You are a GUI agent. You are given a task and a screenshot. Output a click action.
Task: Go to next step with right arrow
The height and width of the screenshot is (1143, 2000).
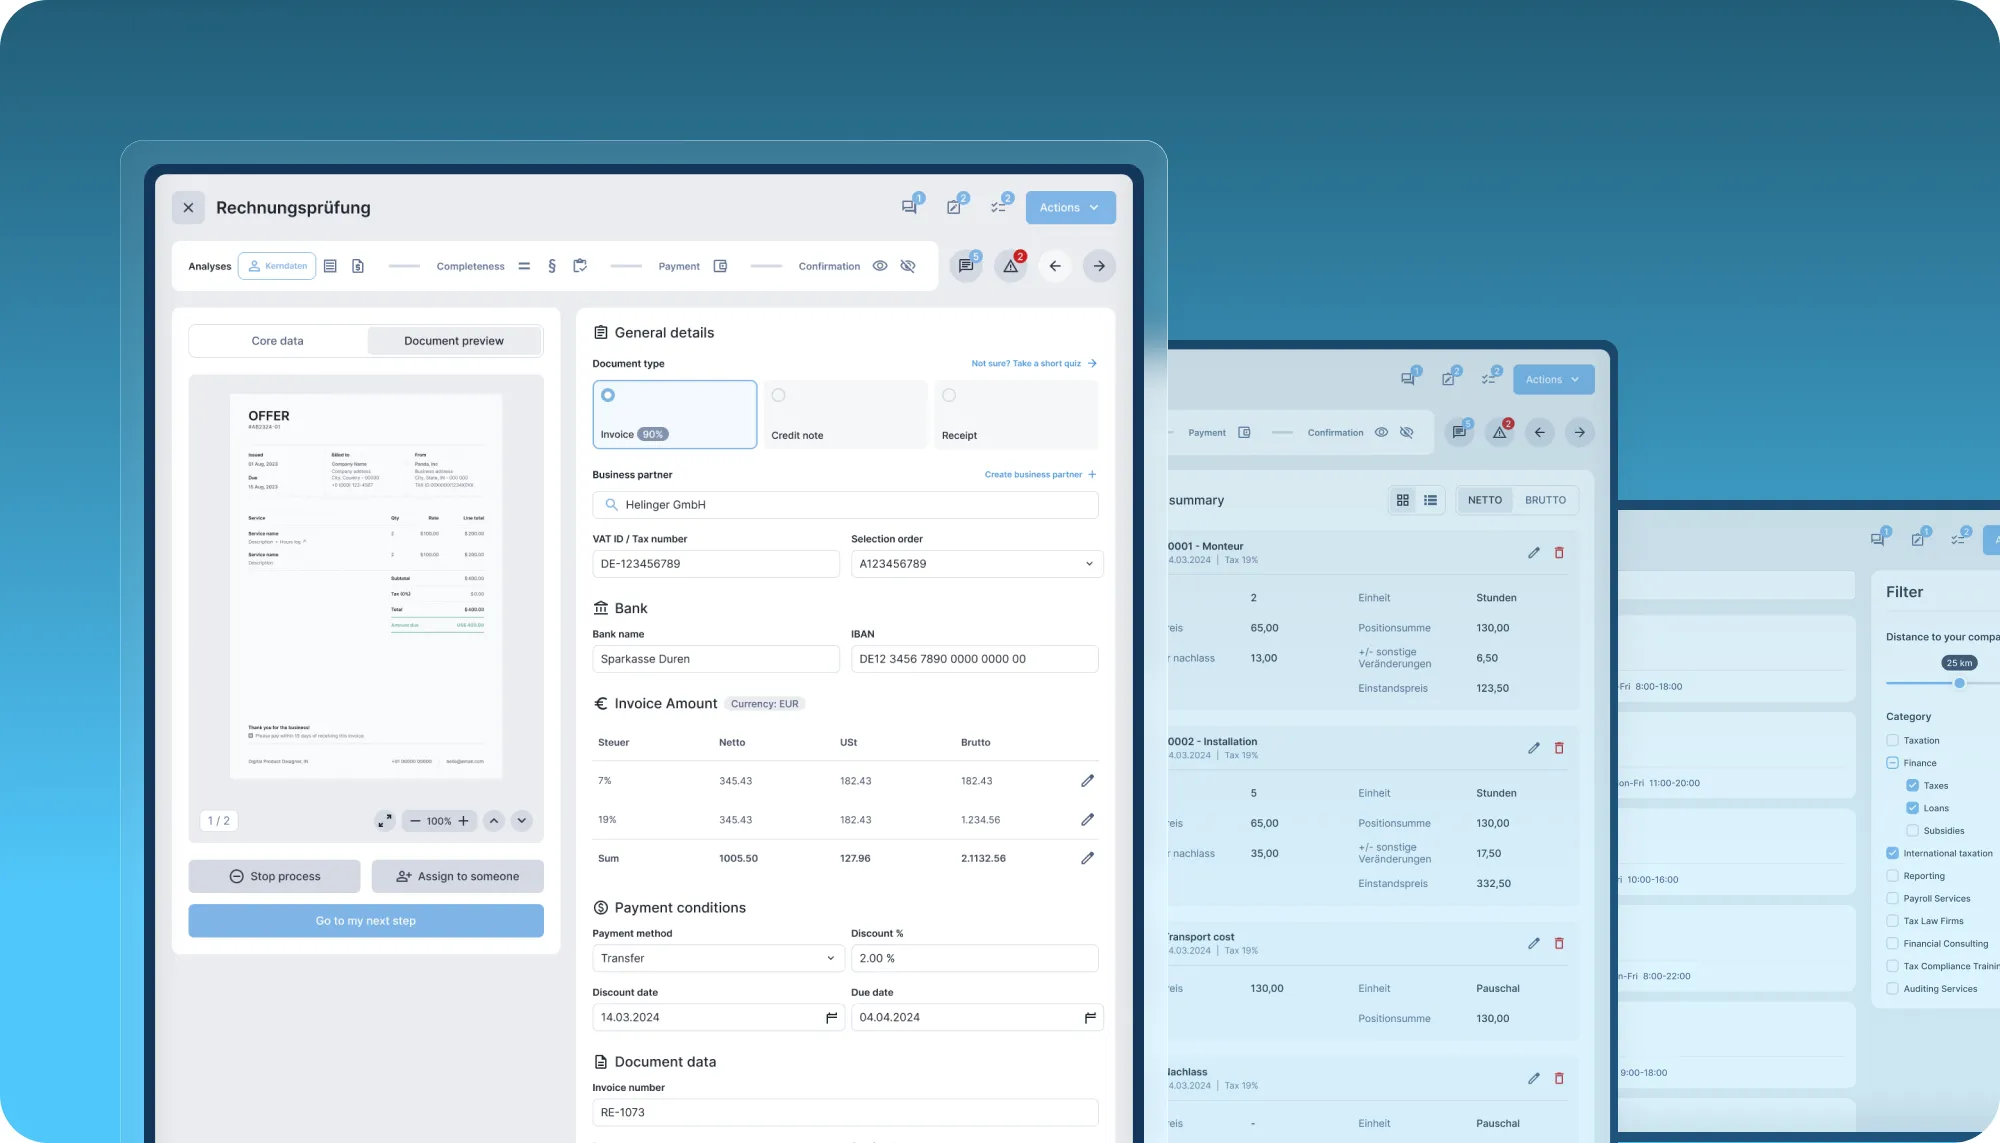pos(1099,266)
